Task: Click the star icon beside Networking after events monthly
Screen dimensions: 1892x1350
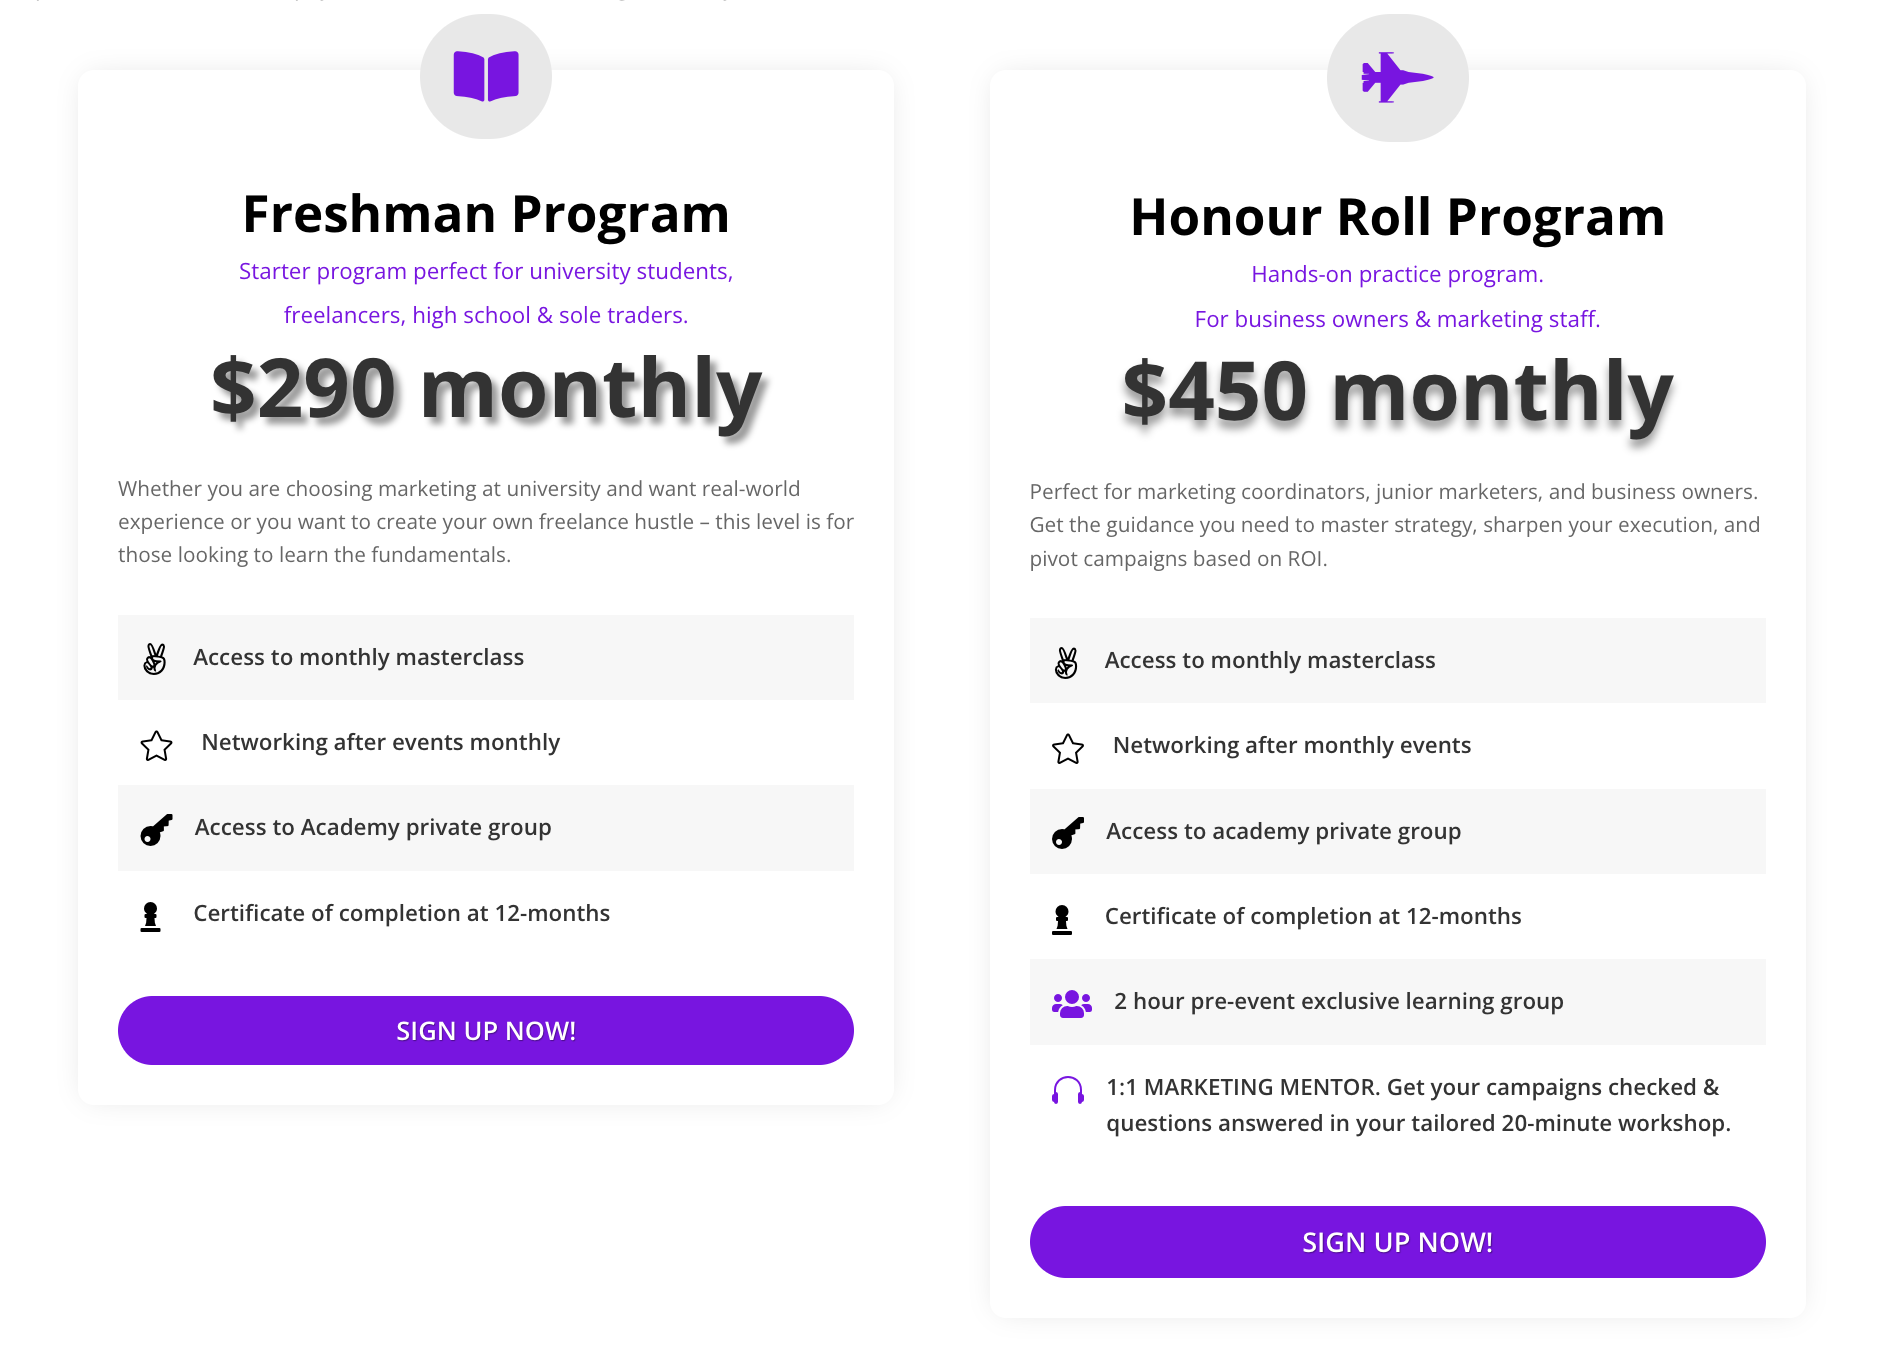Action: [156, 745]
